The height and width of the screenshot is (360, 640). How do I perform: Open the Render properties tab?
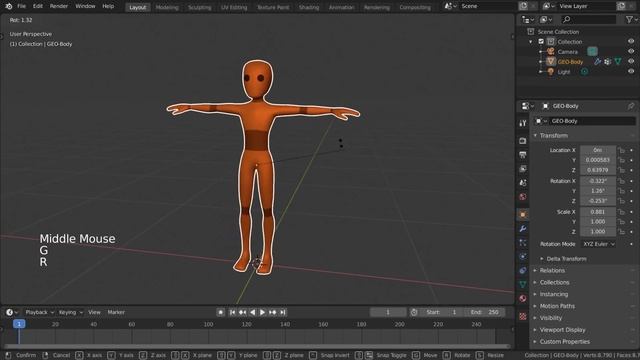(x=523, y=141)
